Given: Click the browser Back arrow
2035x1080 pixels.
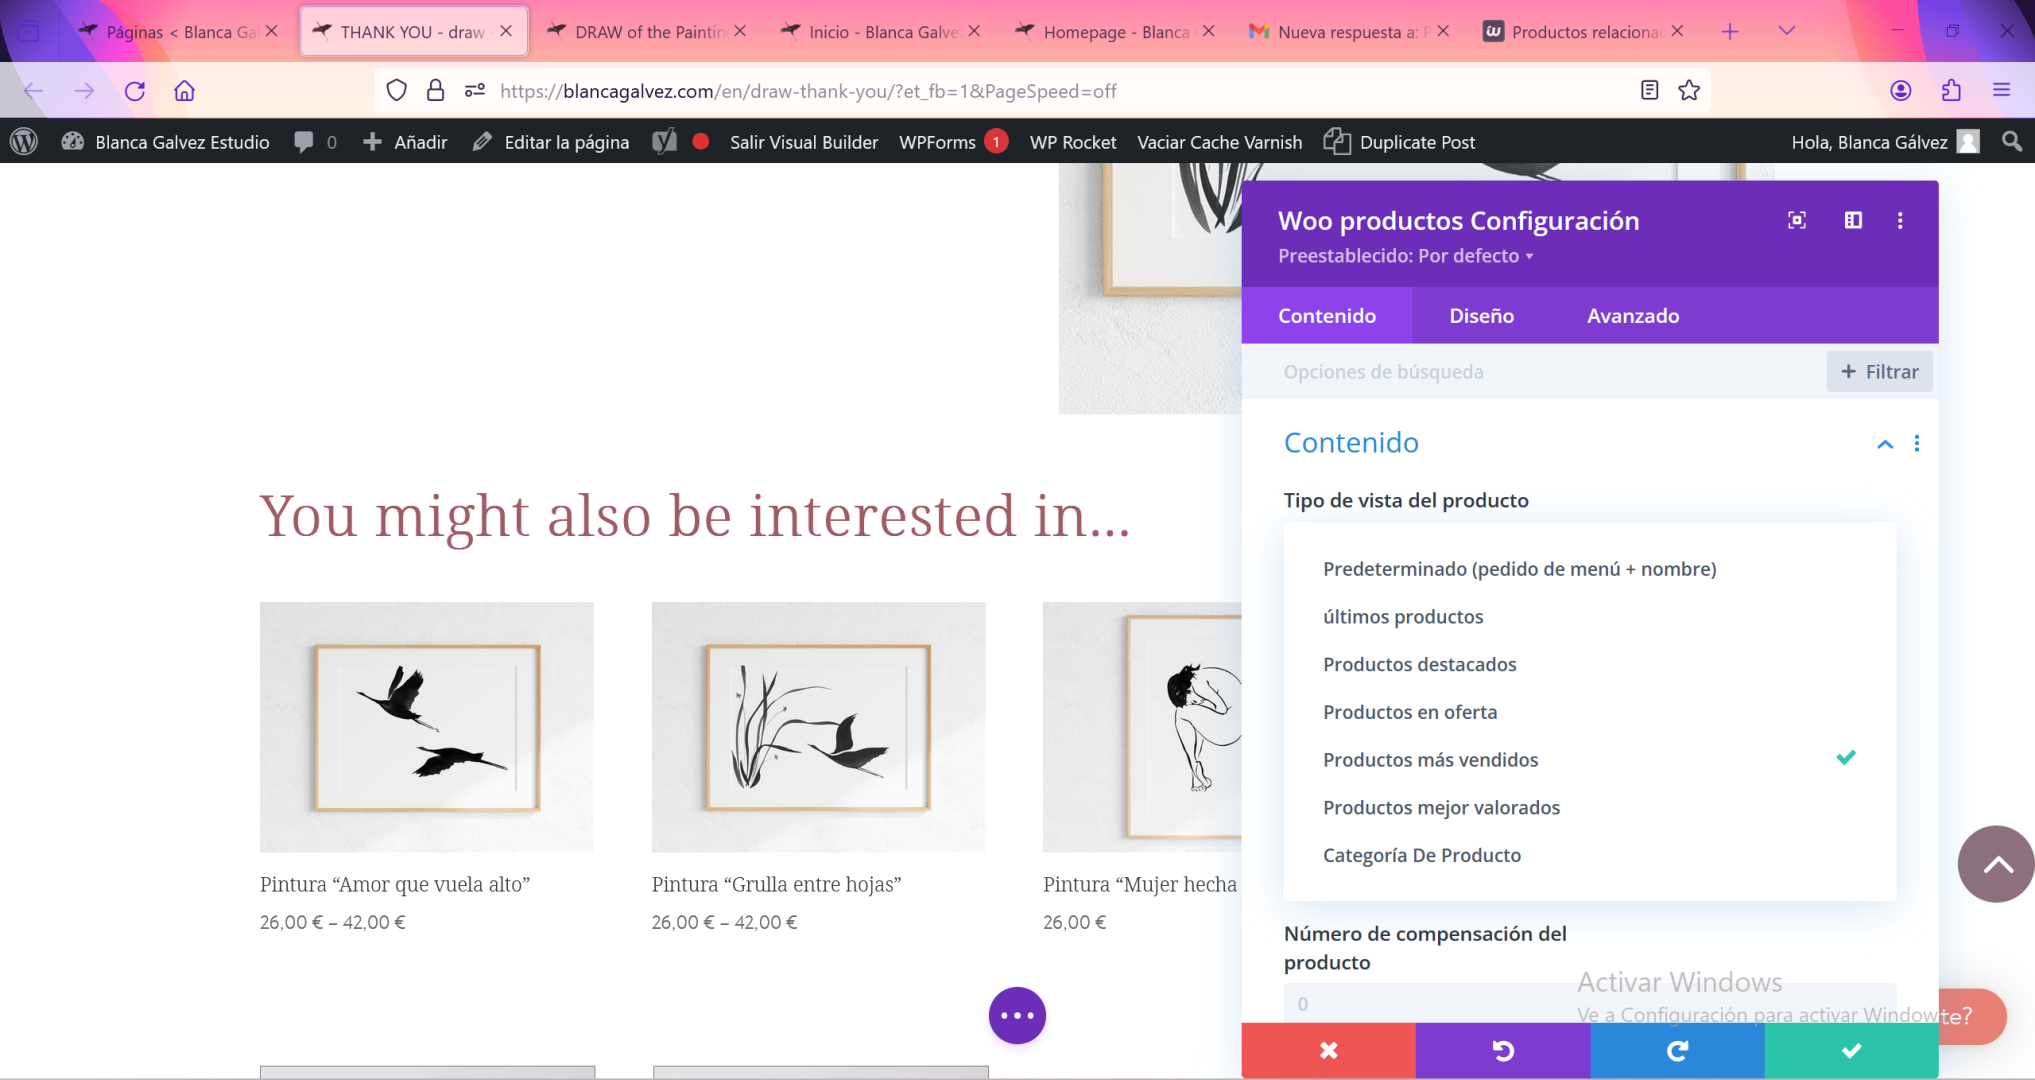Looking at the screenshot, I should (x=34, y=91).
